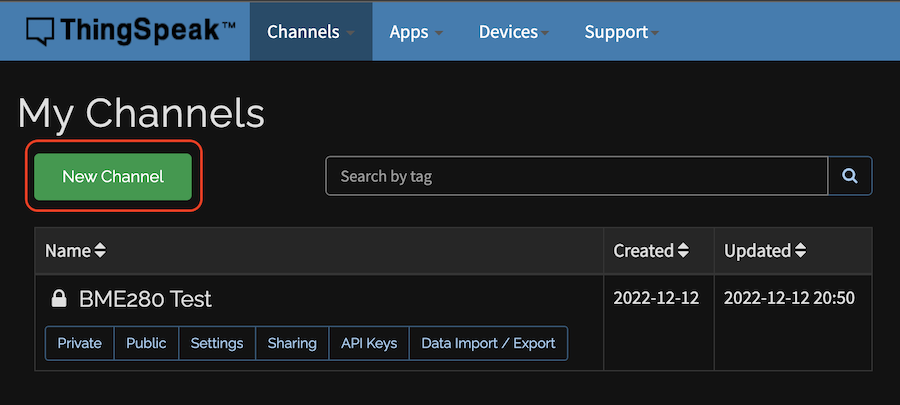Screen dimensions: 900x405
Task: Click the magnifier search icon
Action: click(x=850, y=176)
